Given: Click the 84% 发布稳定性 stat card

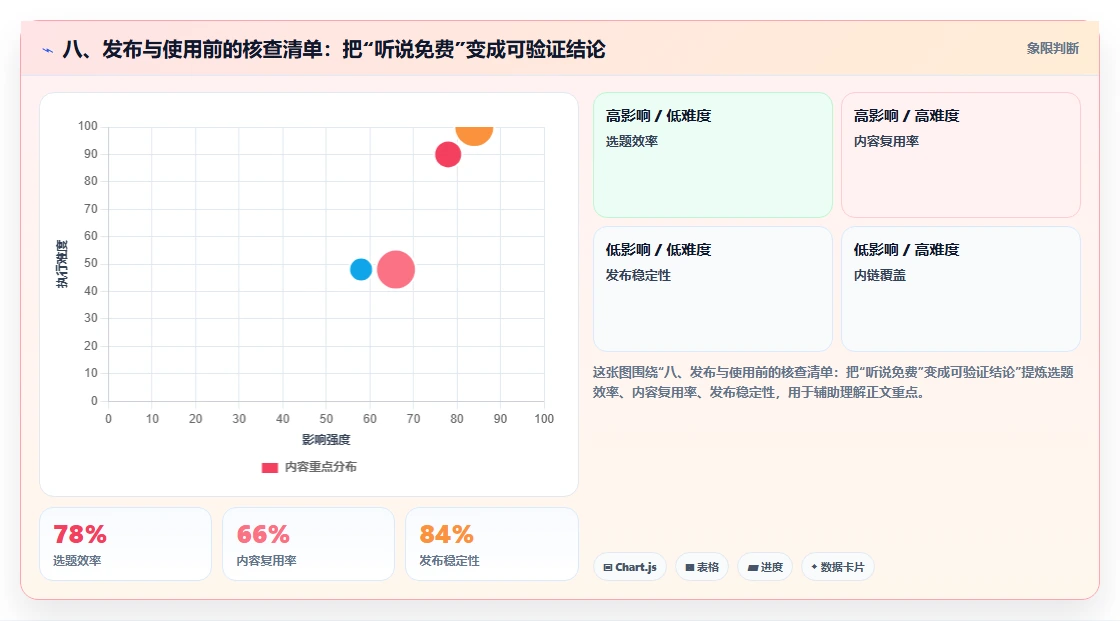Looking at the screenshot, I should (x=491, y=544).
